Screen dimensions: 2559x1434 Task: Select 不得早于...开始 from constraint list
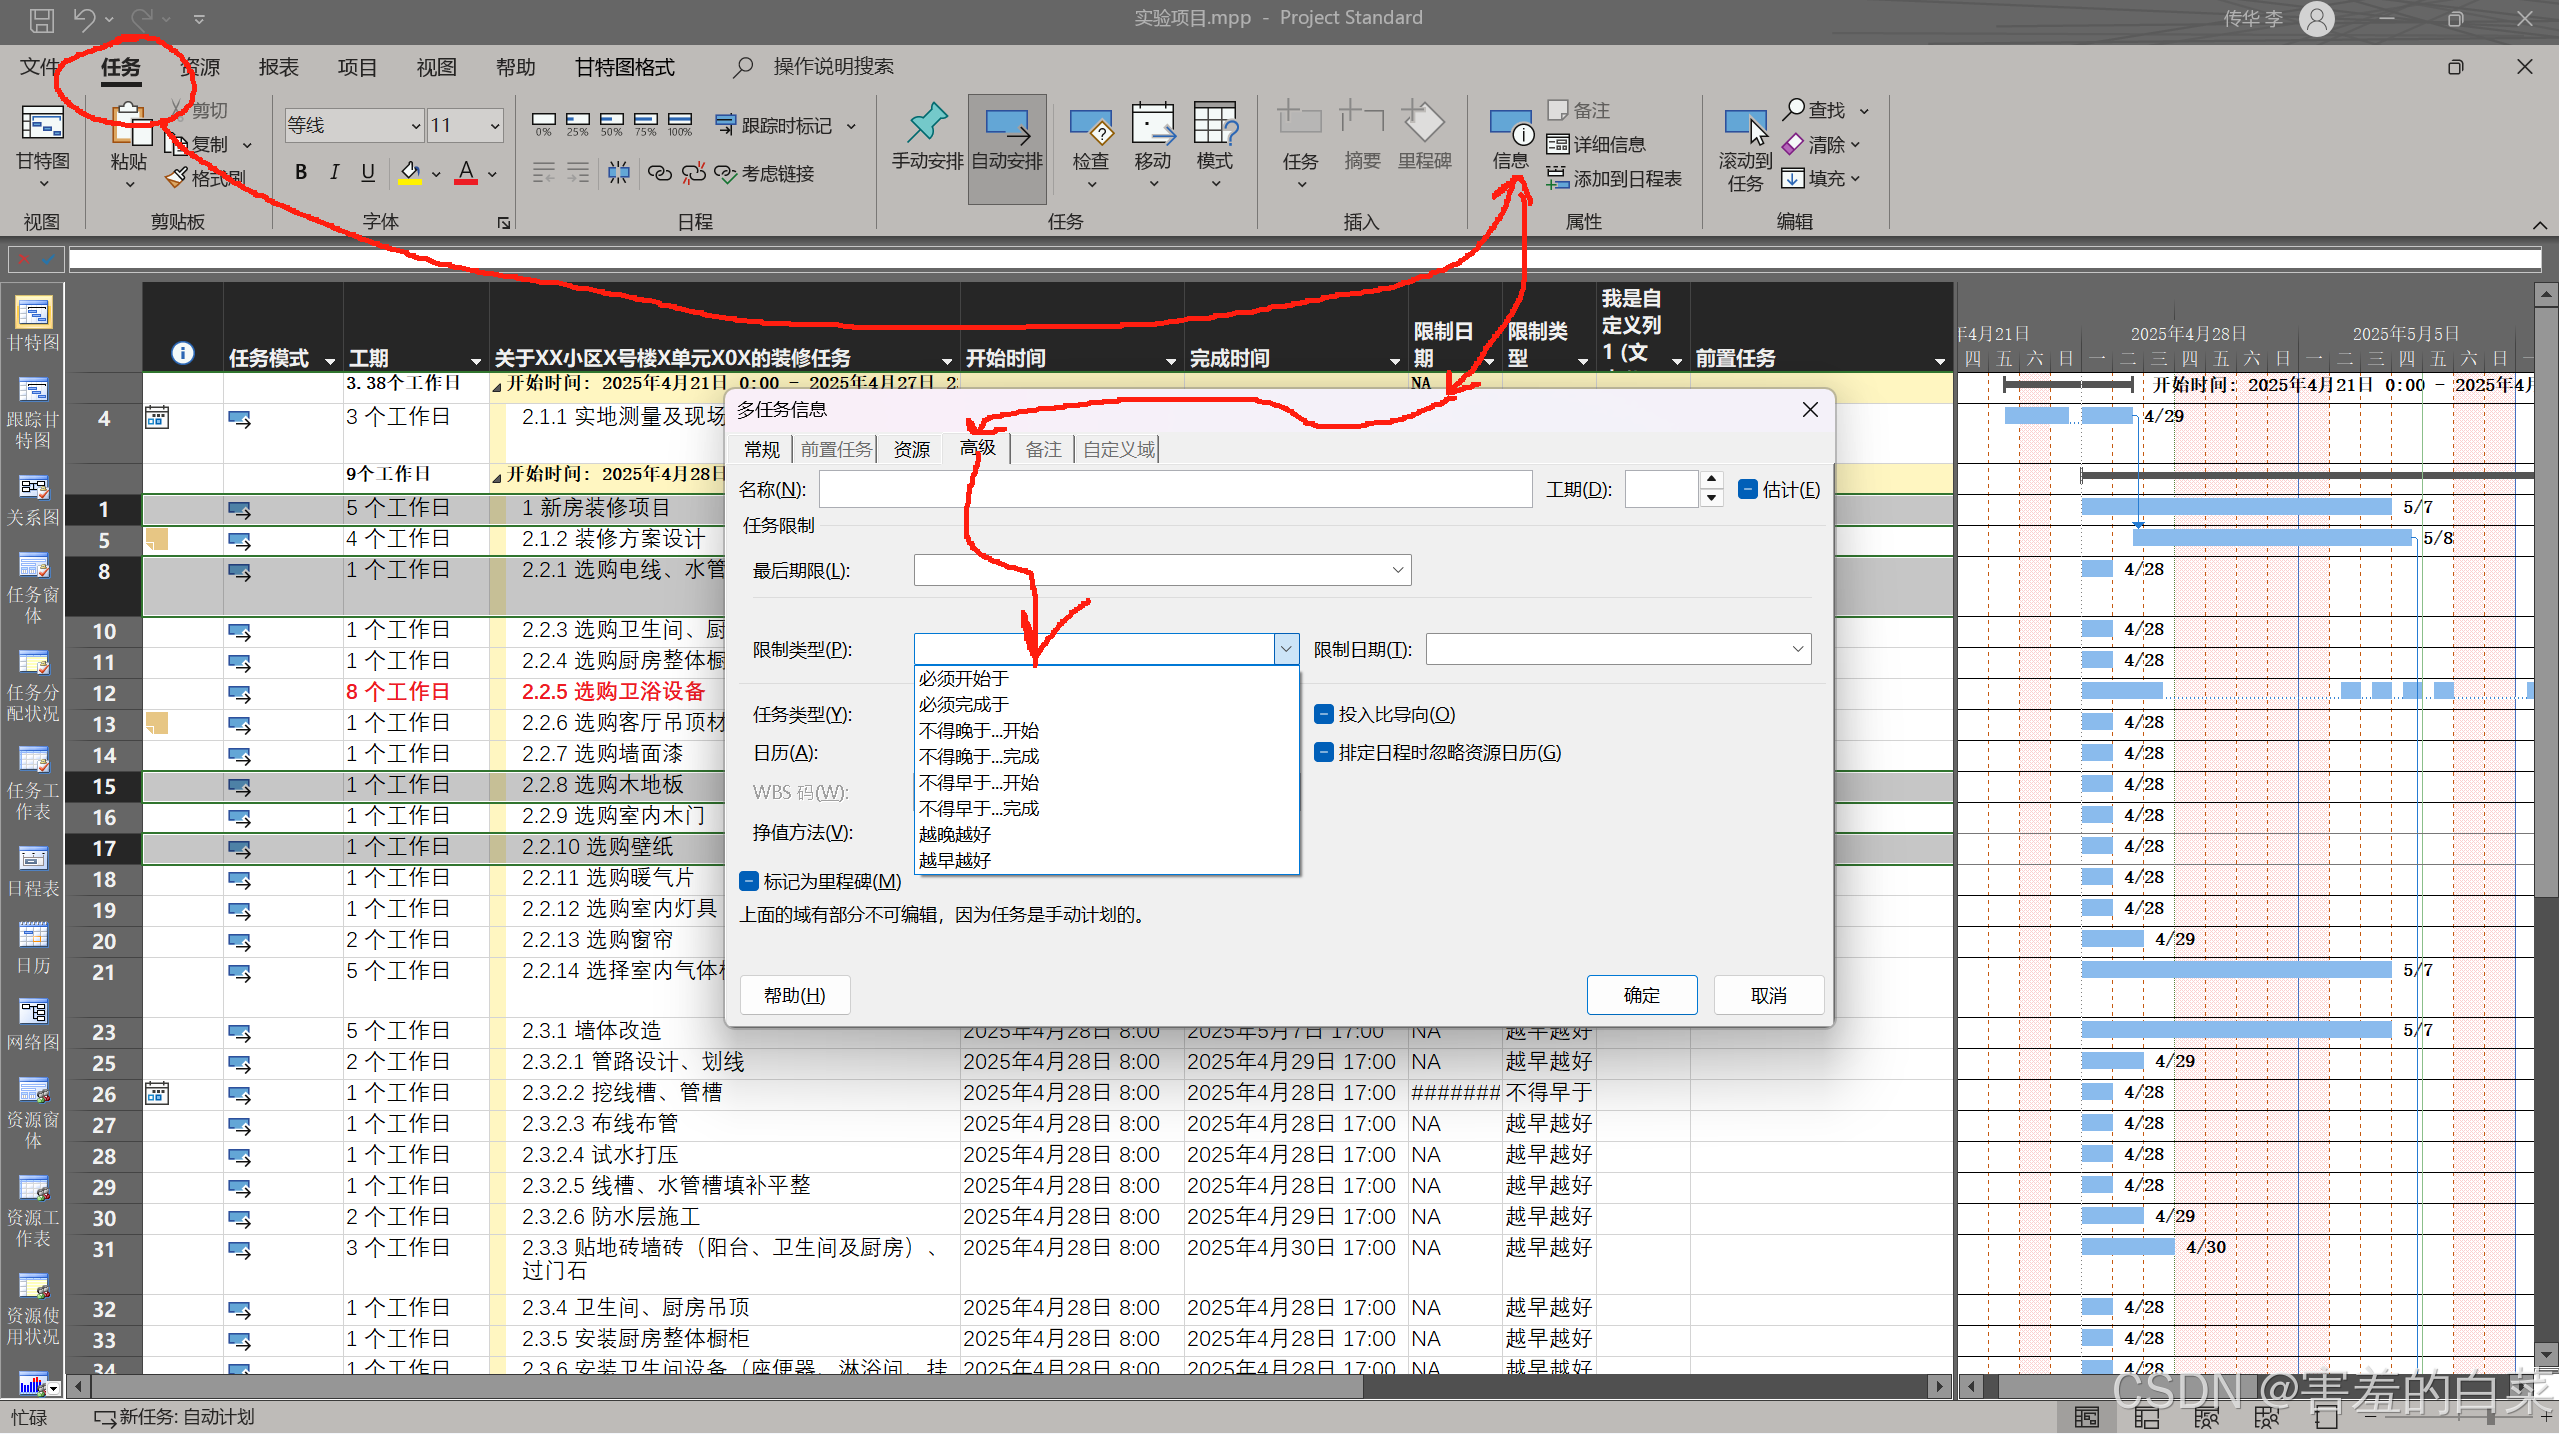click(978, 782)
